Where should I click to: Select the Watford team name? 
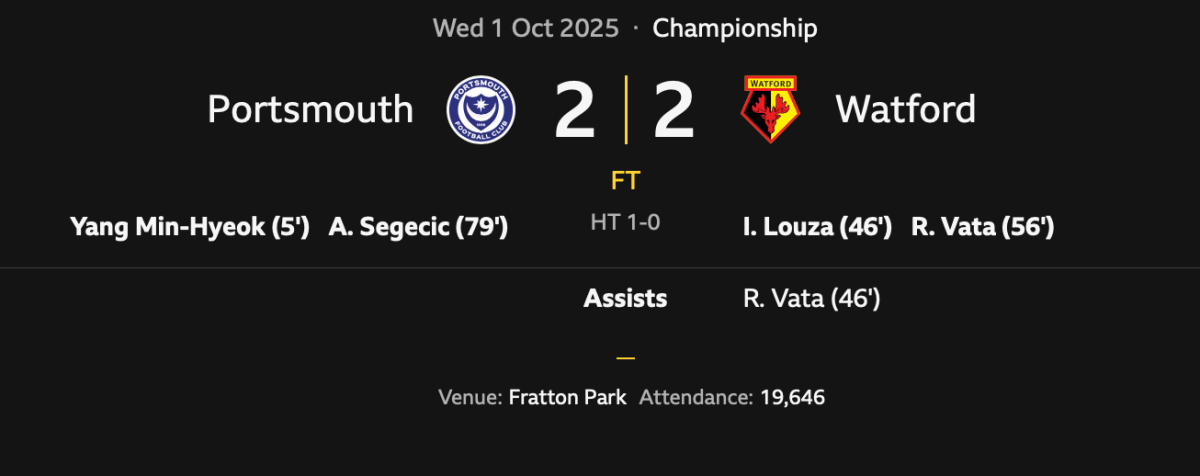coord(905,109)
